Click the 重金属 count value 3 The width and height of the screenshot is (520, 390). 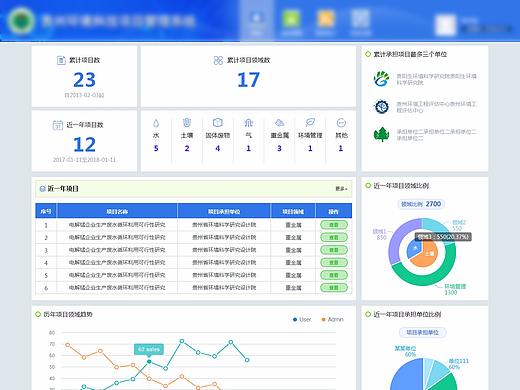[x=279, y=148]
